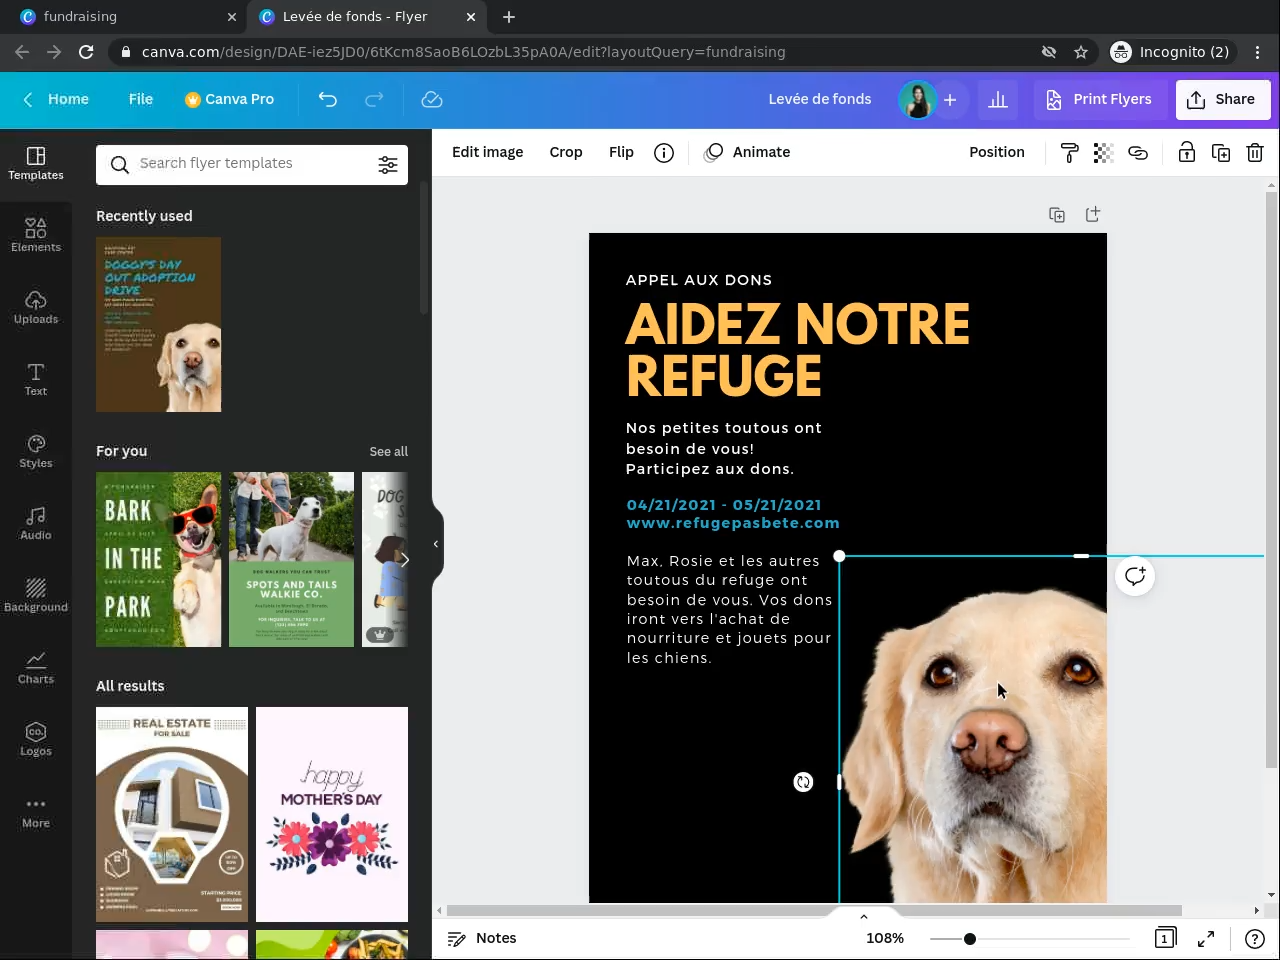Click the rotate handle of the selected image
The image size is (1280, 960).
click(803, 782)
